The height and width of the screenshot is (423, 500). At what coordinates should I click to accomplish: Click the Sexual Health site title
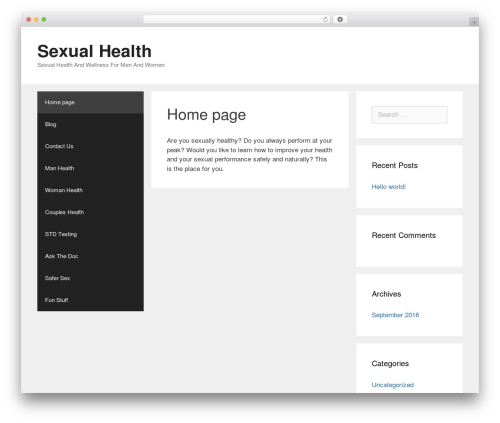94,51
